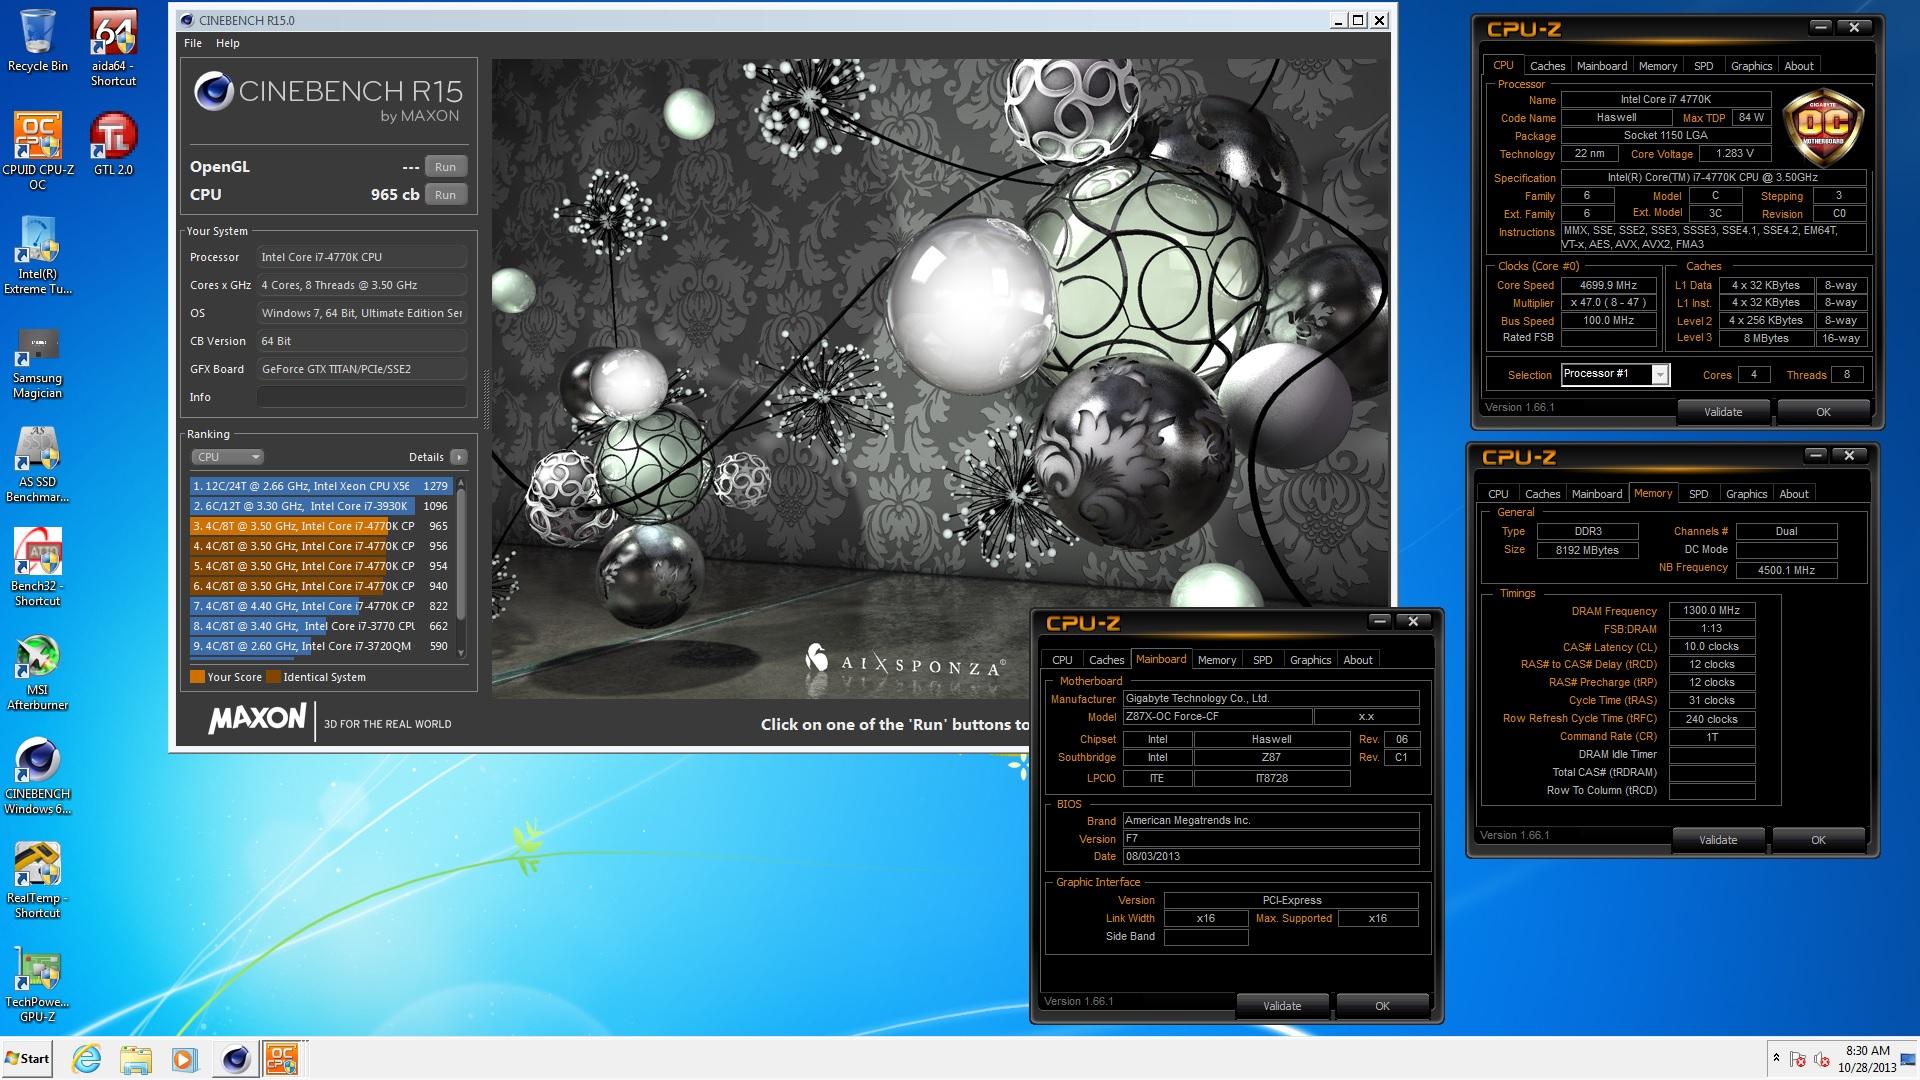The image size is (1920, 1080).
Task: Click OK in the Mainboard CPU-Z window
Action: (x=1381, y=1006)
